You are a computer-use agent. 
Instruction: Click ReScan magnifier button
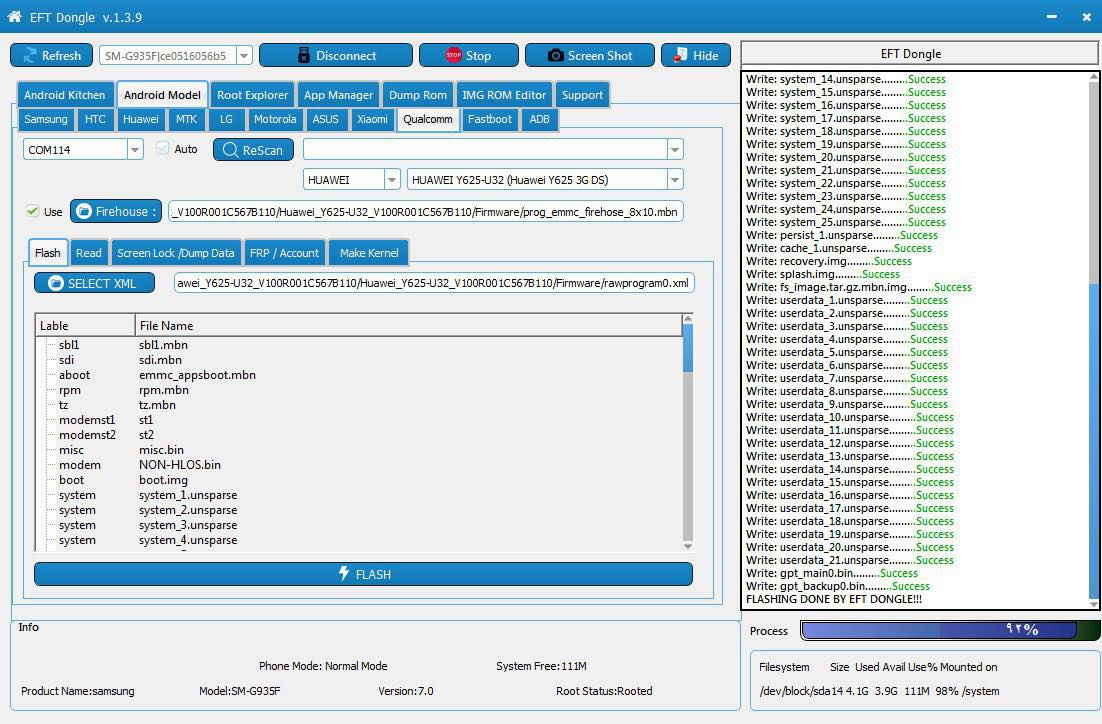coord(253,150)
